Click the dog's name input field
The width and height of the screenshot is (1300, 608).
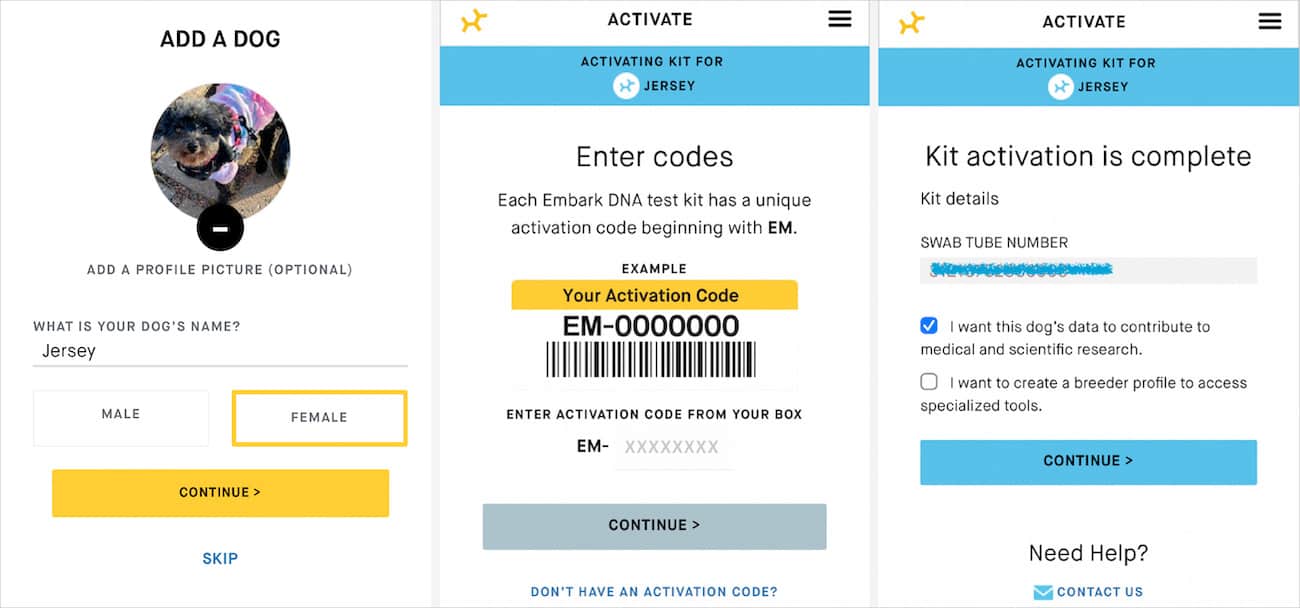pyautogui.click(x=220, y=352)
